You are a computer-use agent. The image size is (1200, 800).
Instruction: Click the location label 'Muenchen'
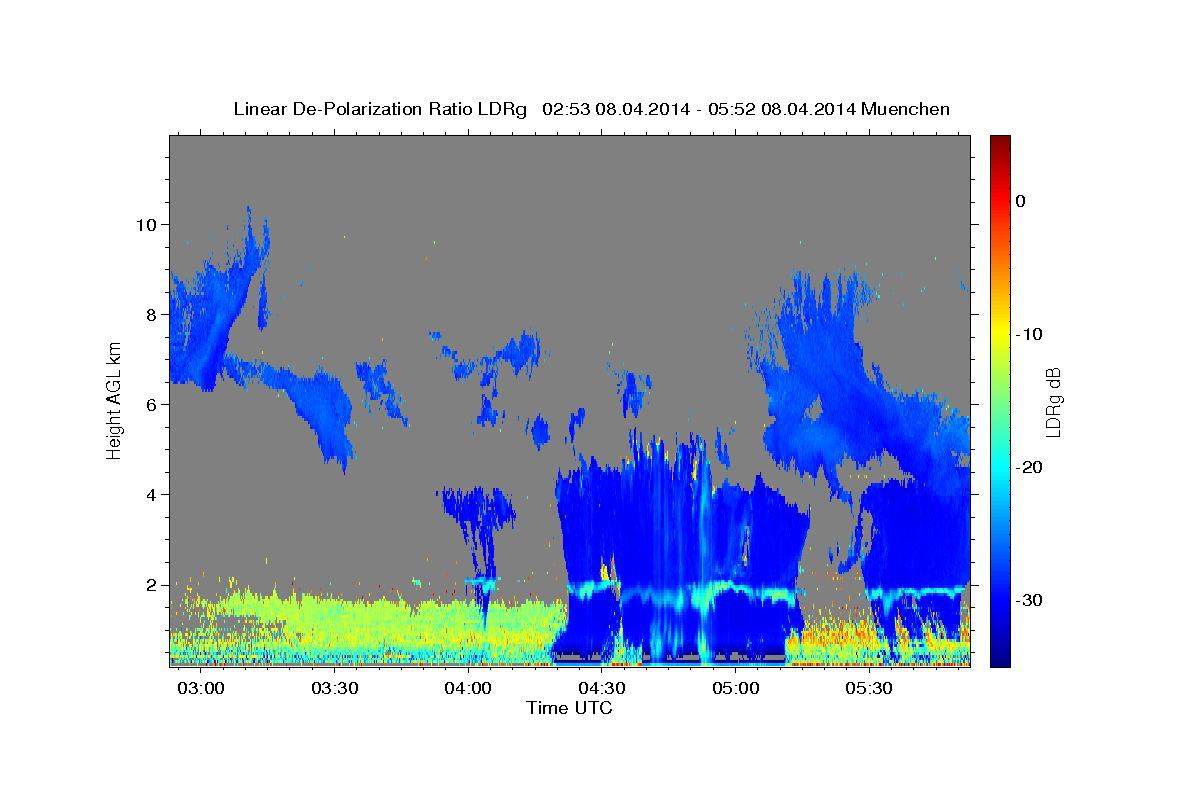pyautogui.click(x=904, y=109)
